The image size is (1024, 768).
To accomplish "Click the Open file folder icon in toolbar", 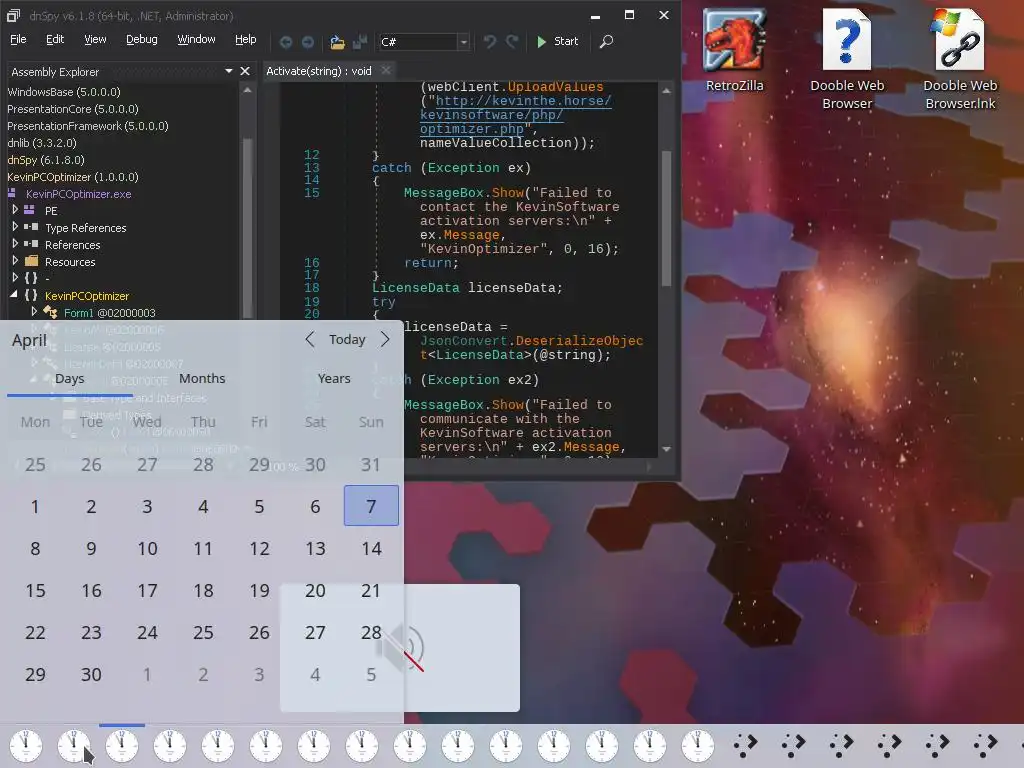I will point(337,42).
